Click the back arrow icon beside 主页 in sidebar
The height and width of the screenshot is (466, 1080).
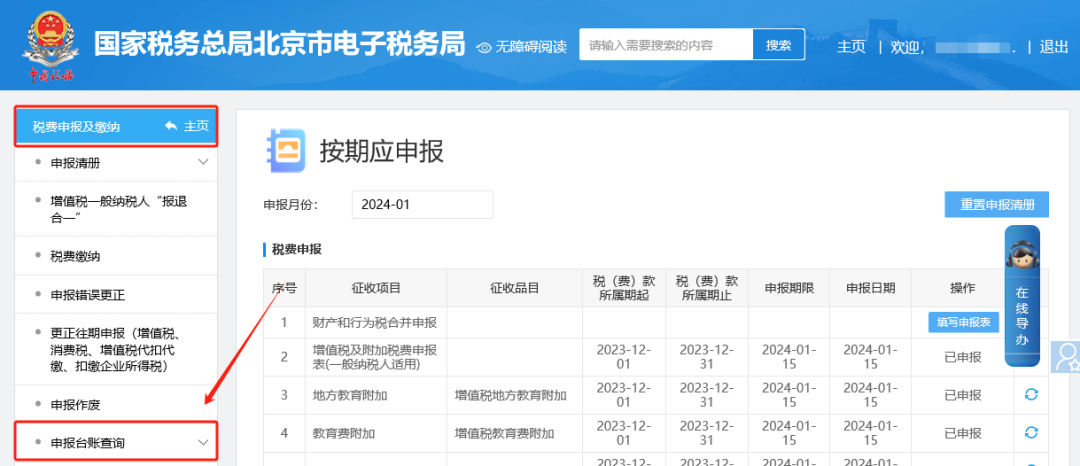click(x=171, y=127)
